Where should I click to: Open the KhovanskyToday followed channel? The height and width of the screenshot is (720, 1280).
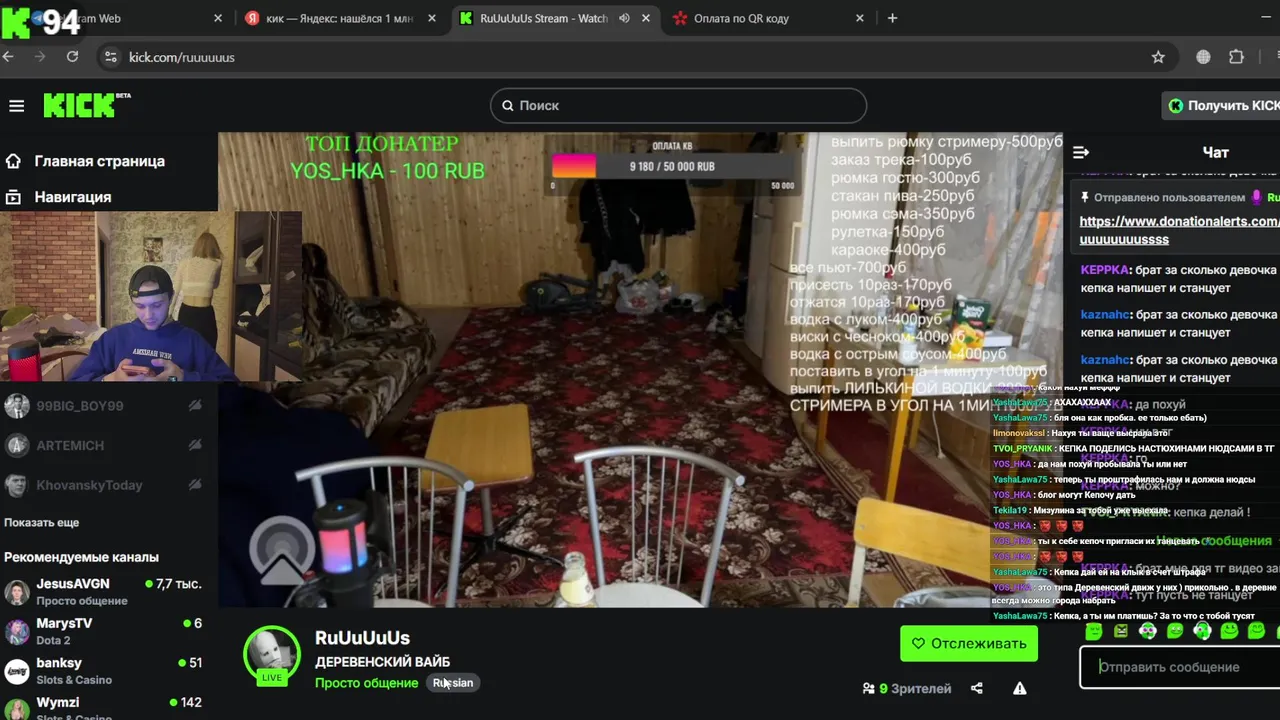(89, 485)
